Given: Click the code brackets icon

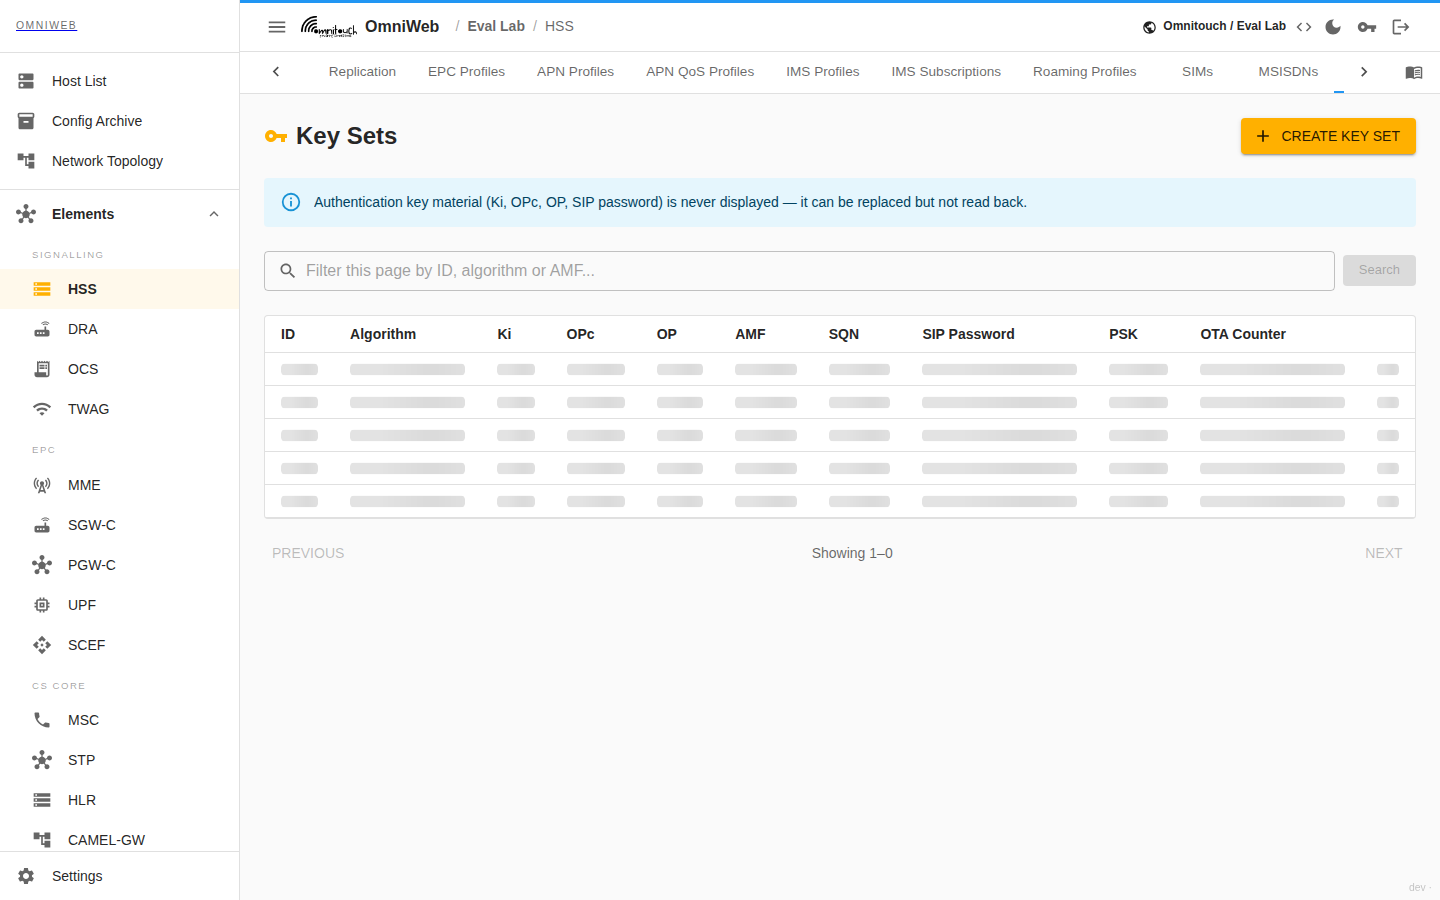Looking at the screenshot, I should point(1304,27).
